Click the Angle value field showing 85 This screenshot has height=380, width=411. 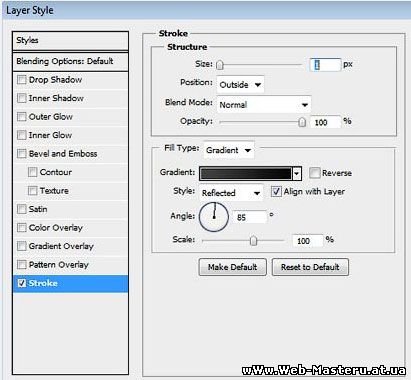(x=250, y=217)
